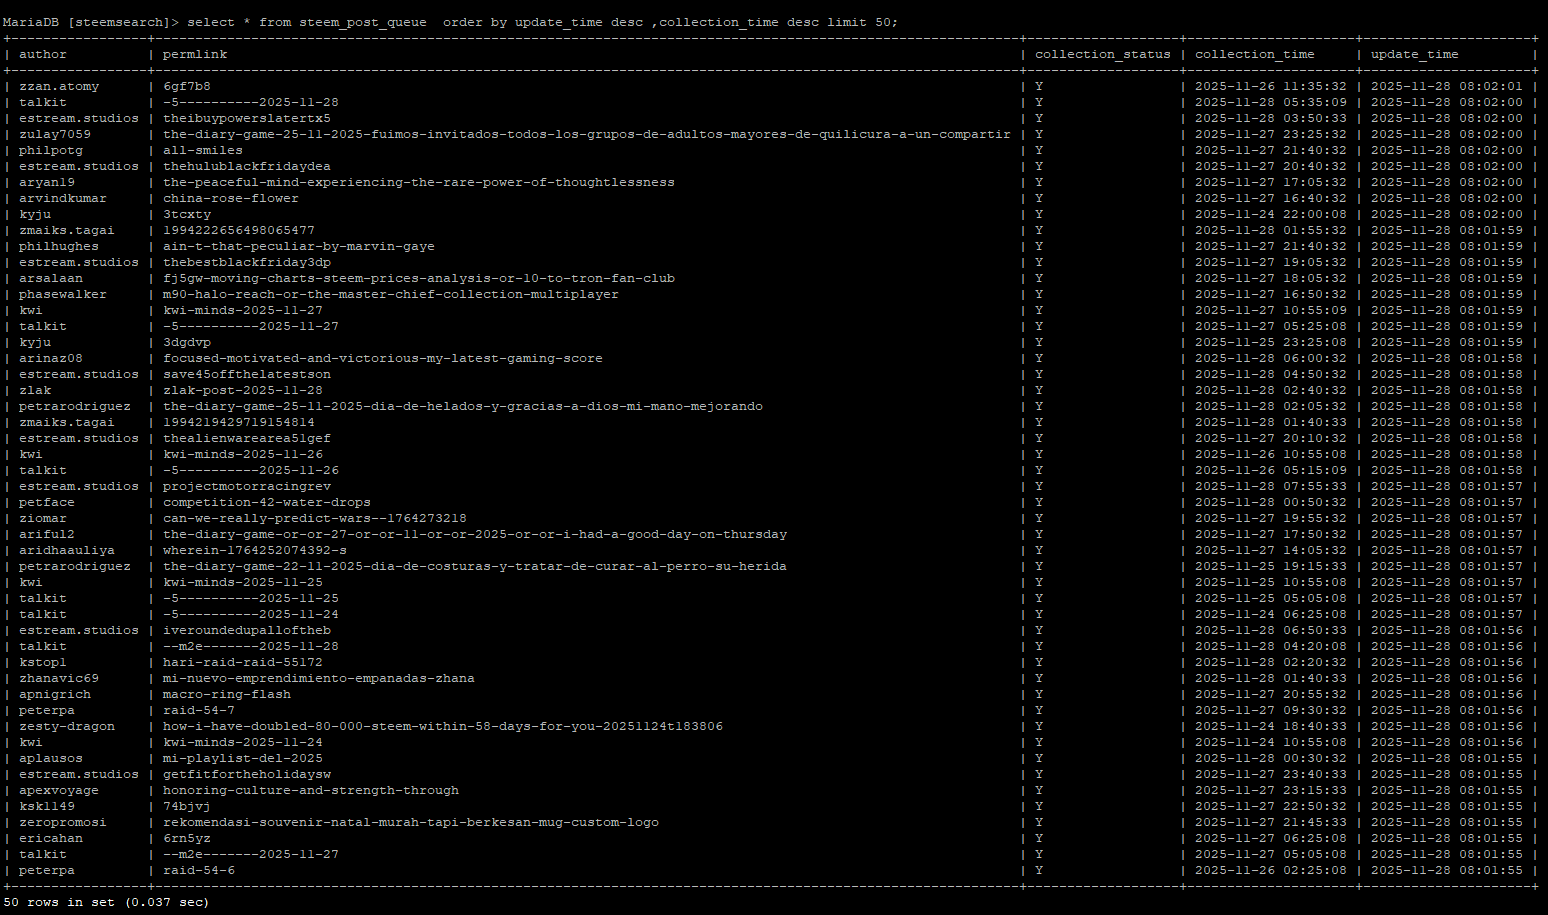This screenshot has height=915, width=1548.
Task: Select author 'aplausos'
Action: (51, 758)
